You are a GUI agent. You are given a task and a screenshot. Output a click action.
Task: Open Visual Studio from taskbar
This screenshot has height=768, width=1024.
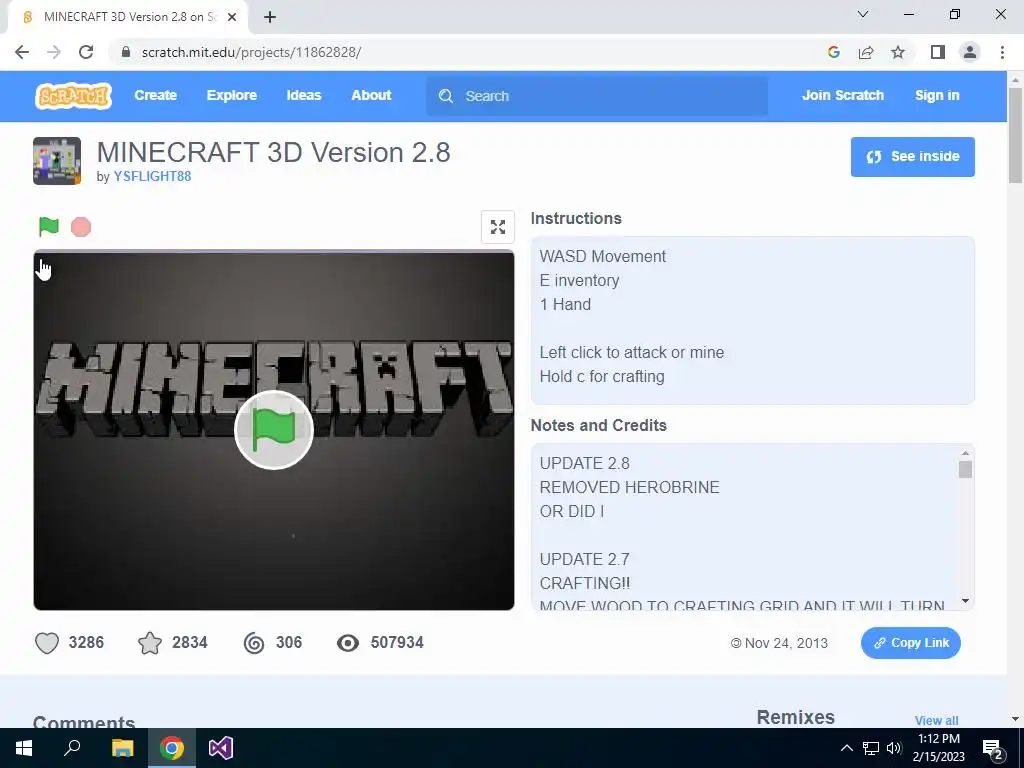(x=221, y=748)
